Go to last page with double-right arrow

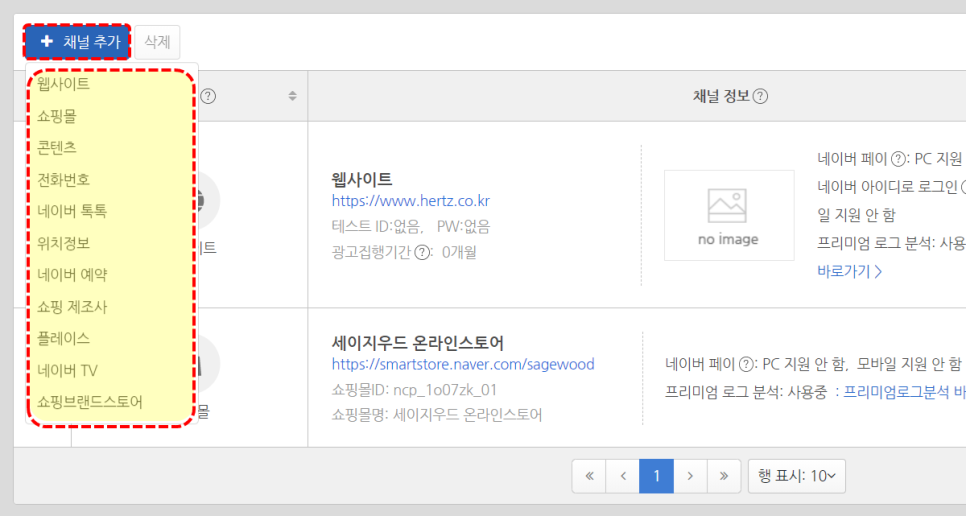[724, 476]
